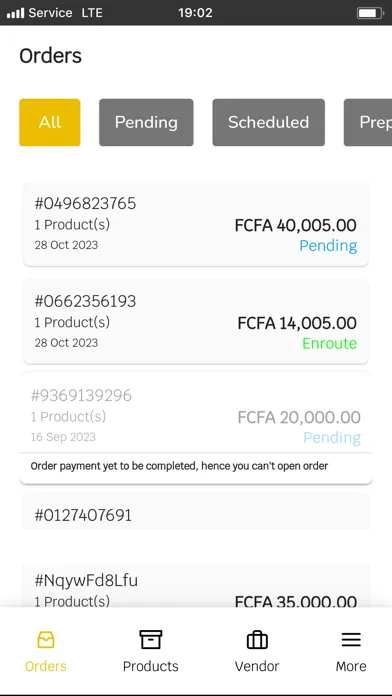392x696 pixels.
Task: Tap the disabled order #9369139296
Action: [196, 428]
